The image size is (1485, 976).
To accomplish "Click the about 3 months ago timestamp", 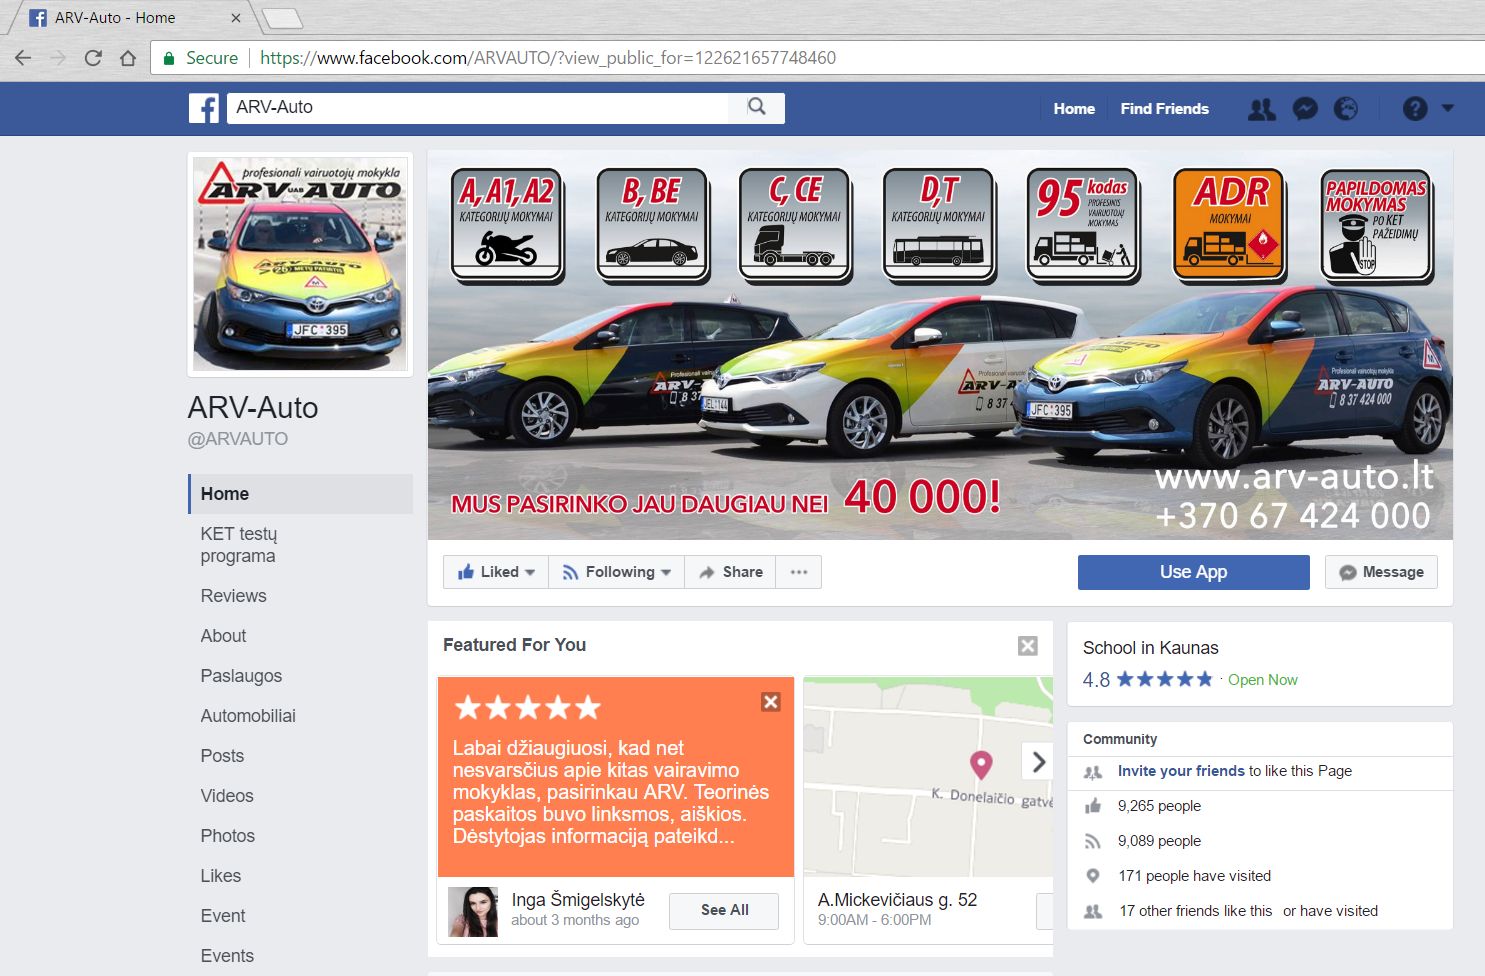I will tap(575, 920).
